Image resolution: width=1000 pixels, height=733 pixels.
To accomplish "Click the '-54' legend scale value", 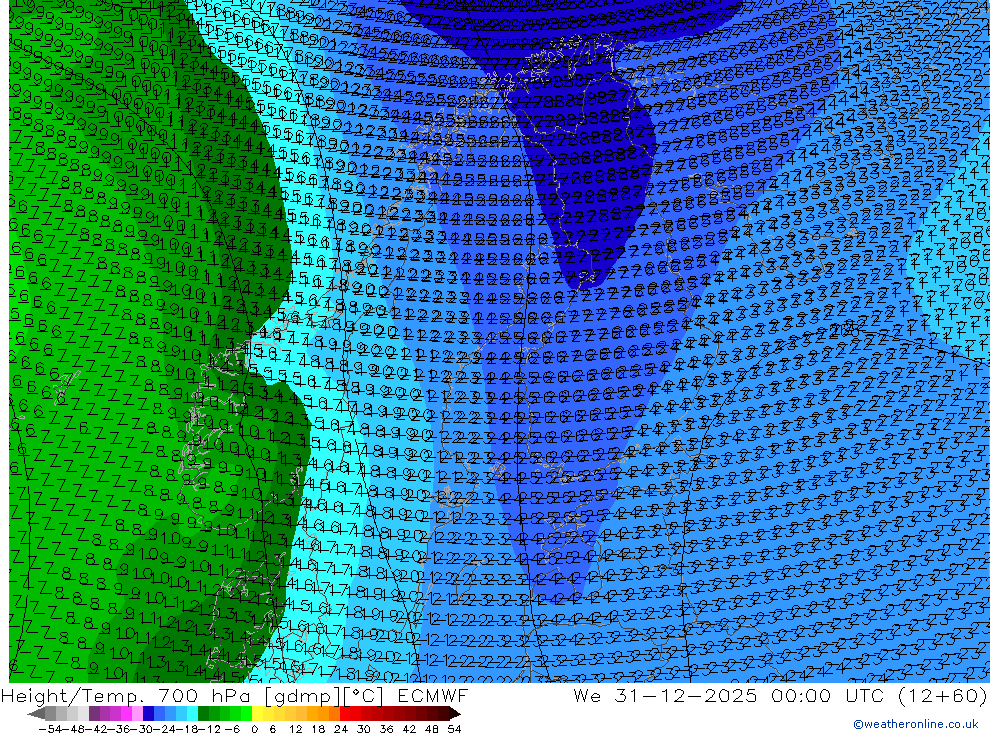I will pos(50,729).
